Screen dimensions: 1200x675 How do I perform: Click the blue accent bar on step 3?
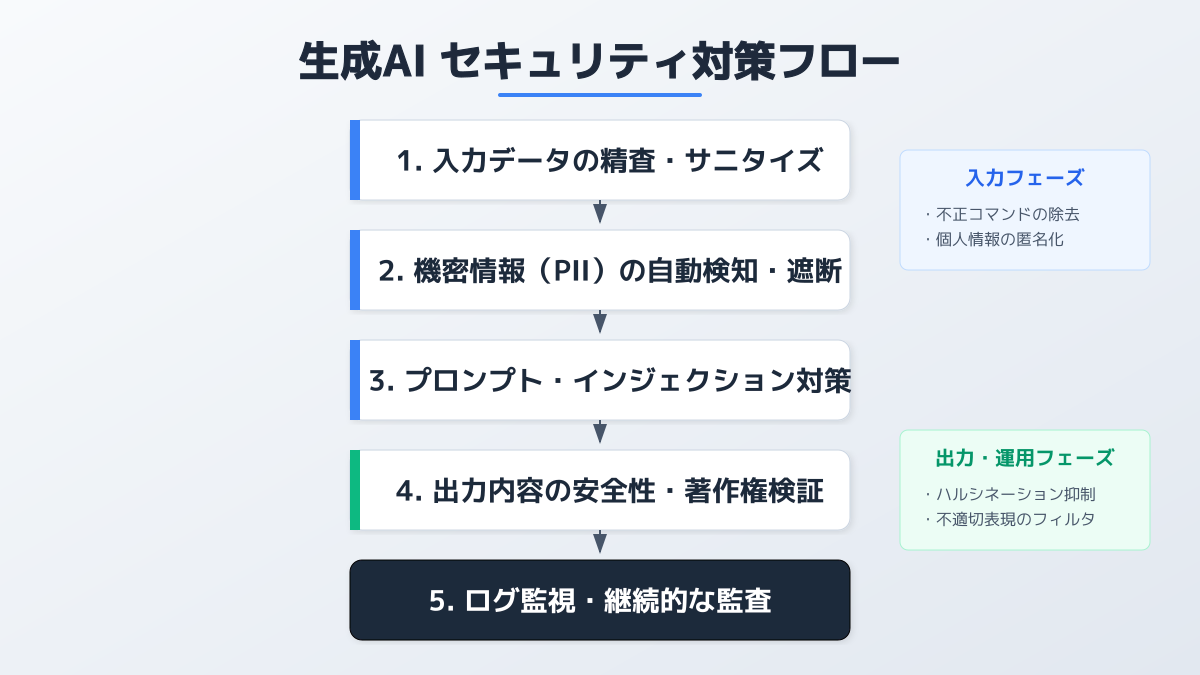(355, 380)
